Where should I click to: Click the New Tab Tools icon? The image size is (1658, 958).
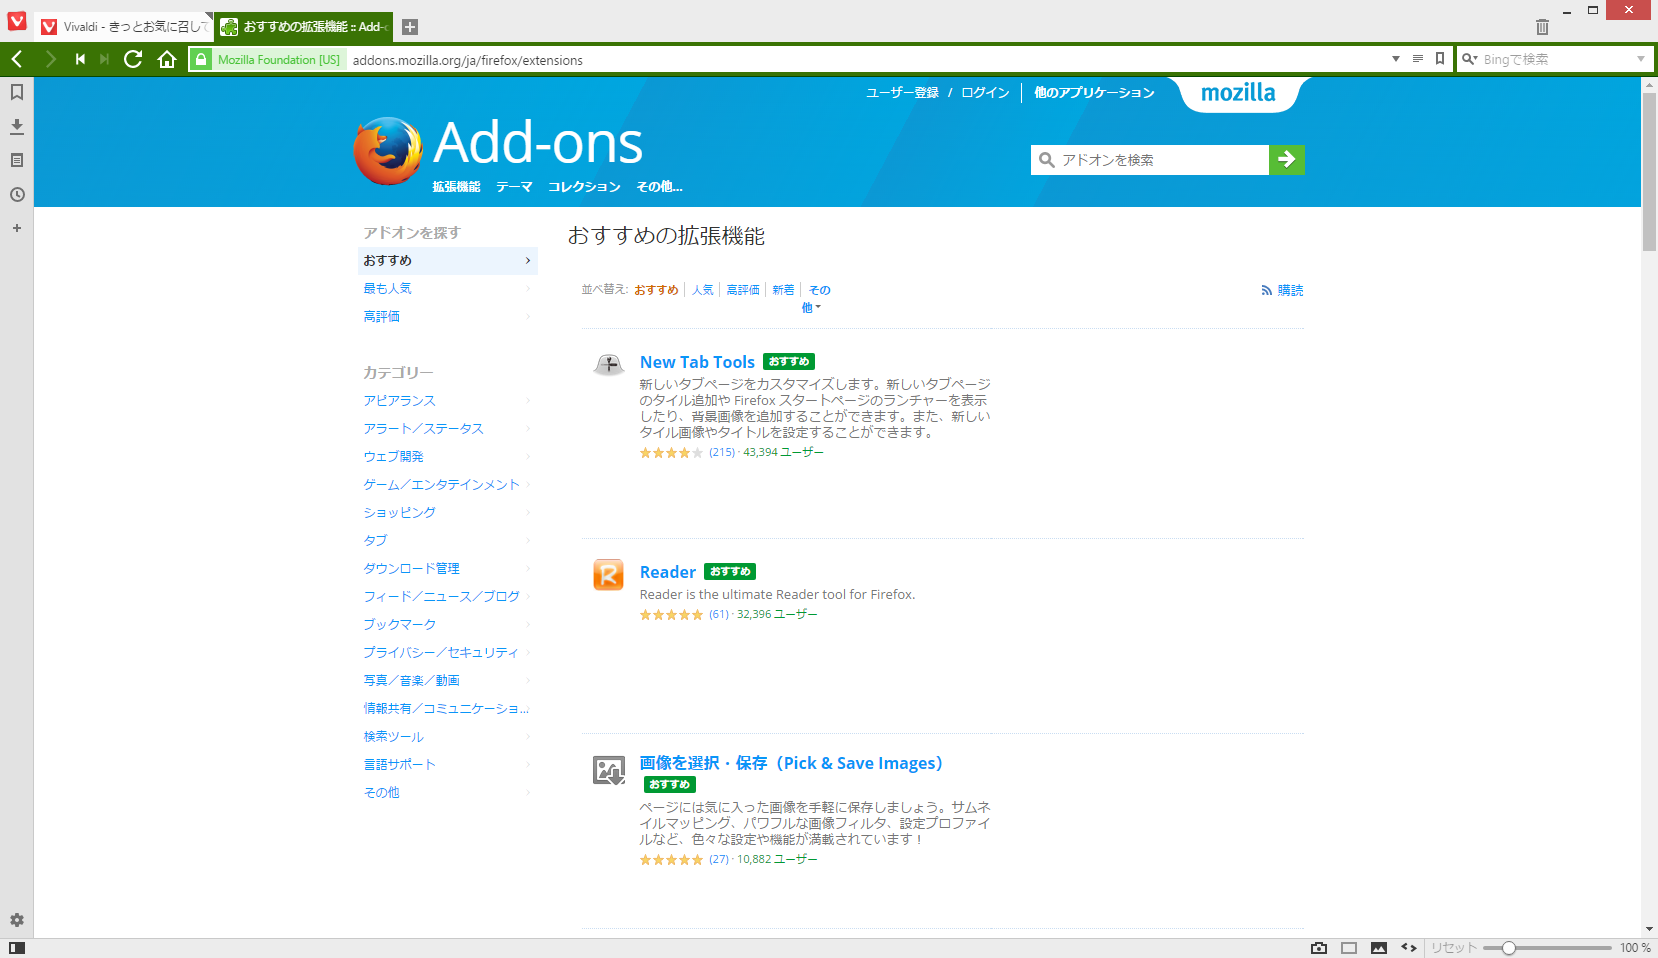(x=608, y=364)
